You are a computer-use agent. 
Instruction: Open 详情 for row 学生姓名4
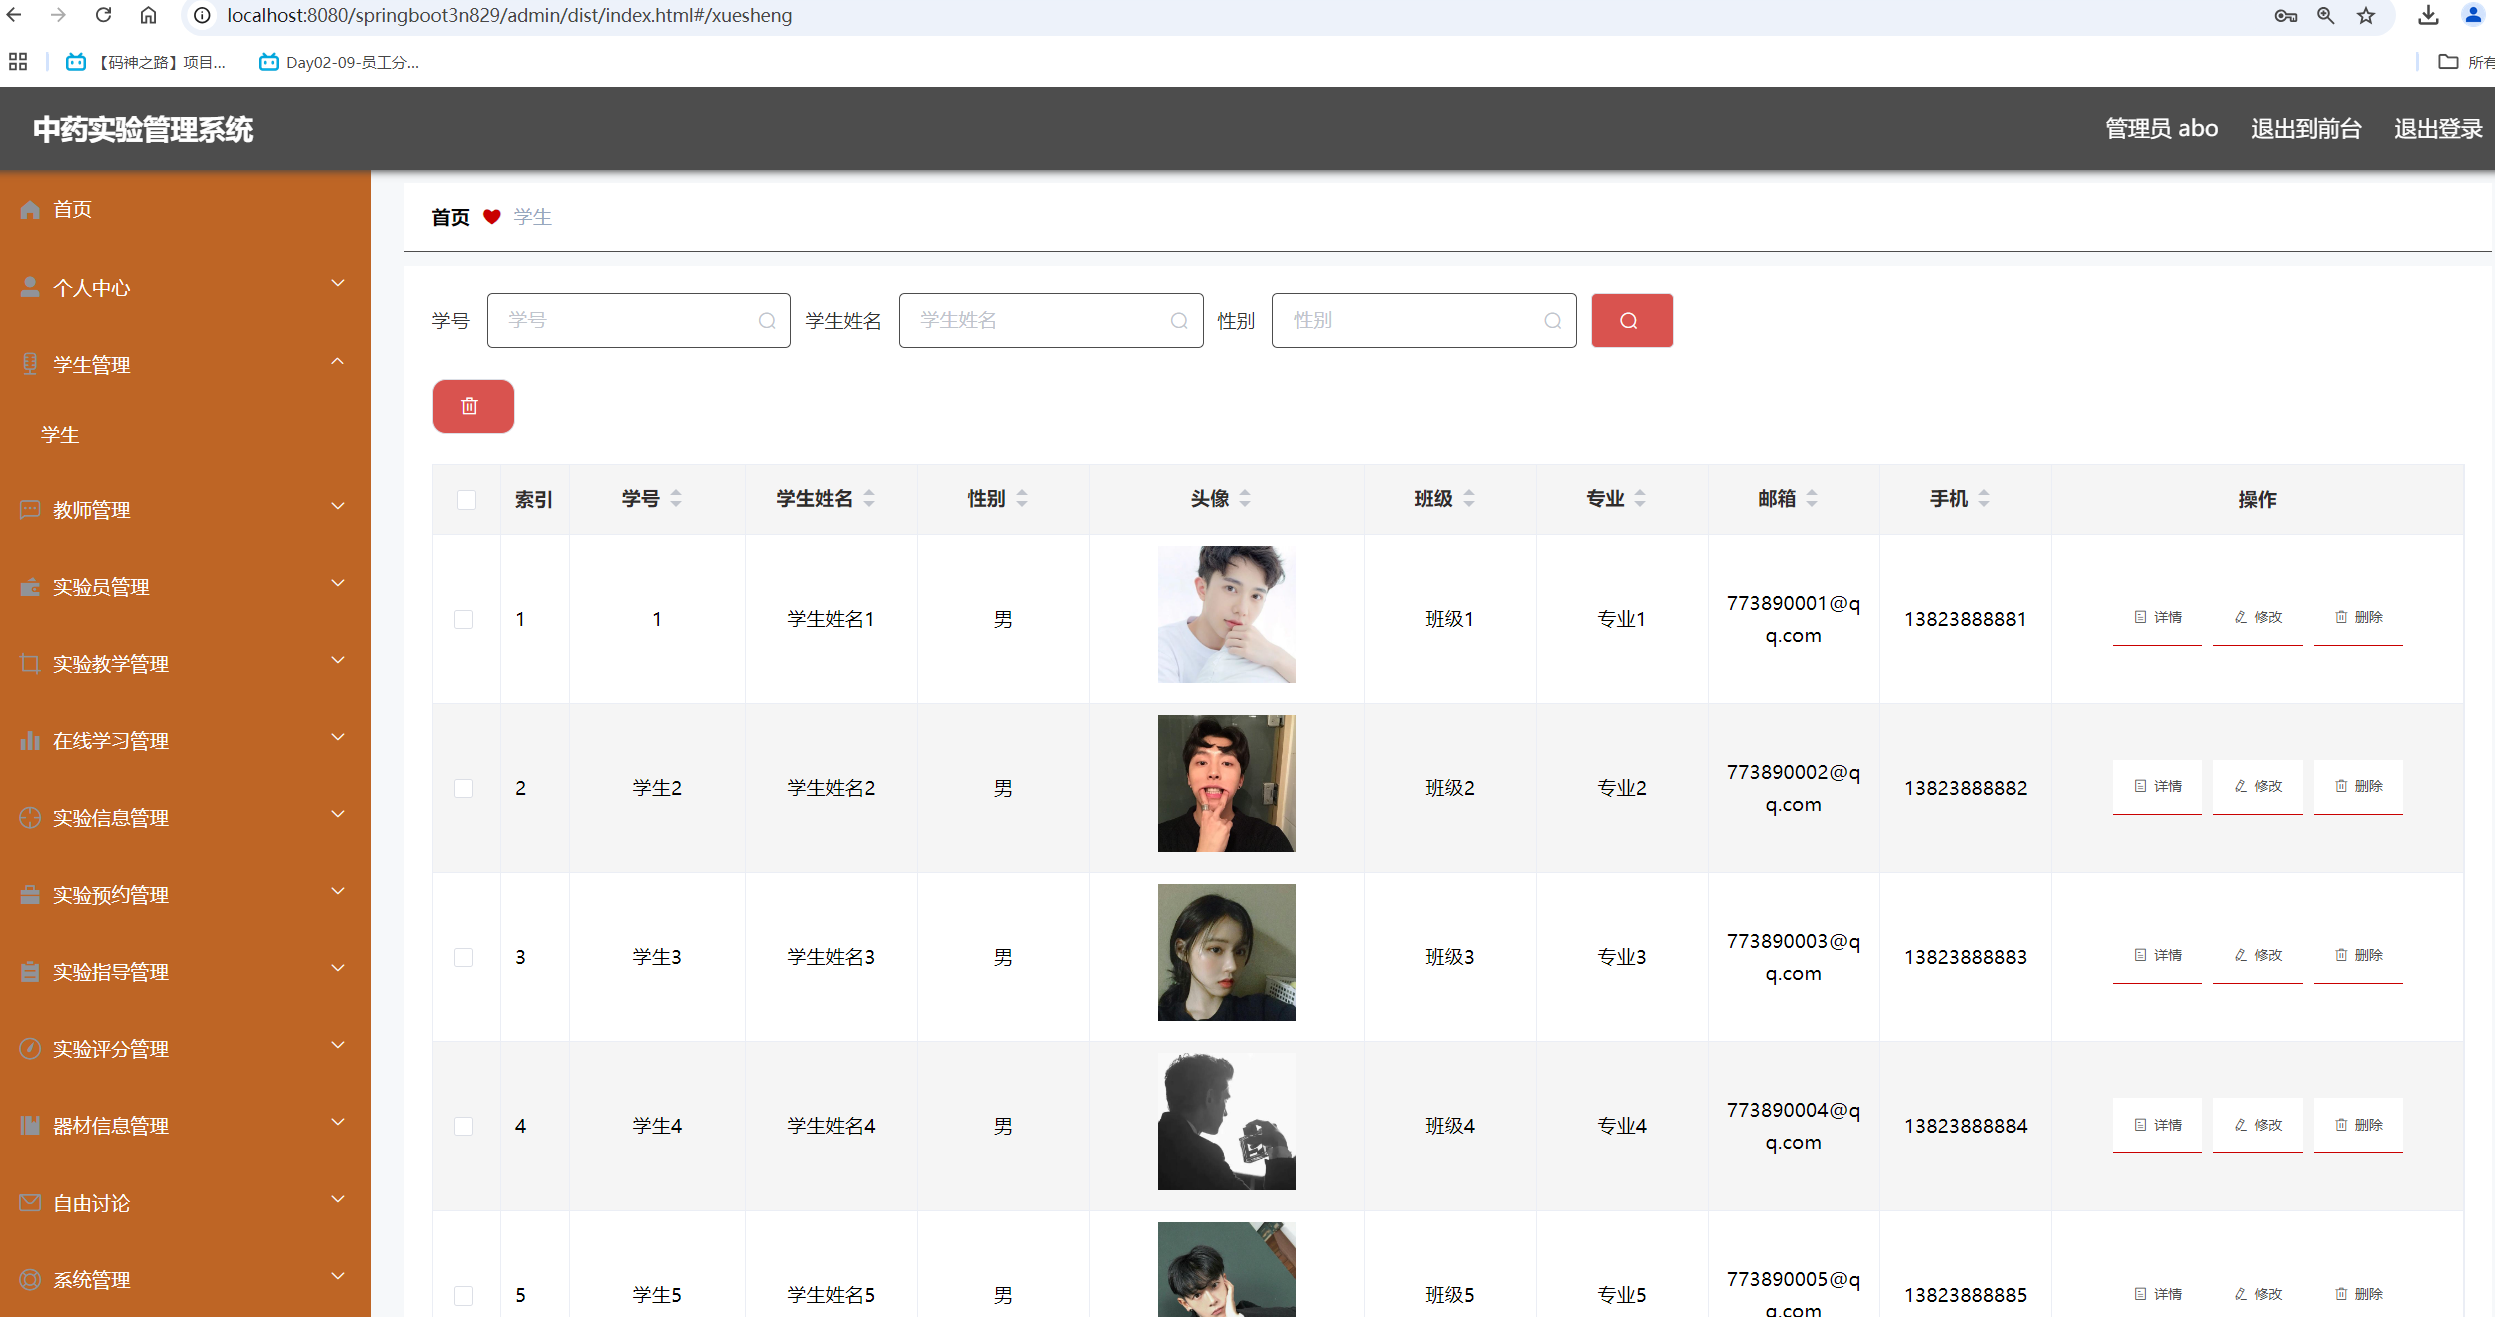2157,1125
